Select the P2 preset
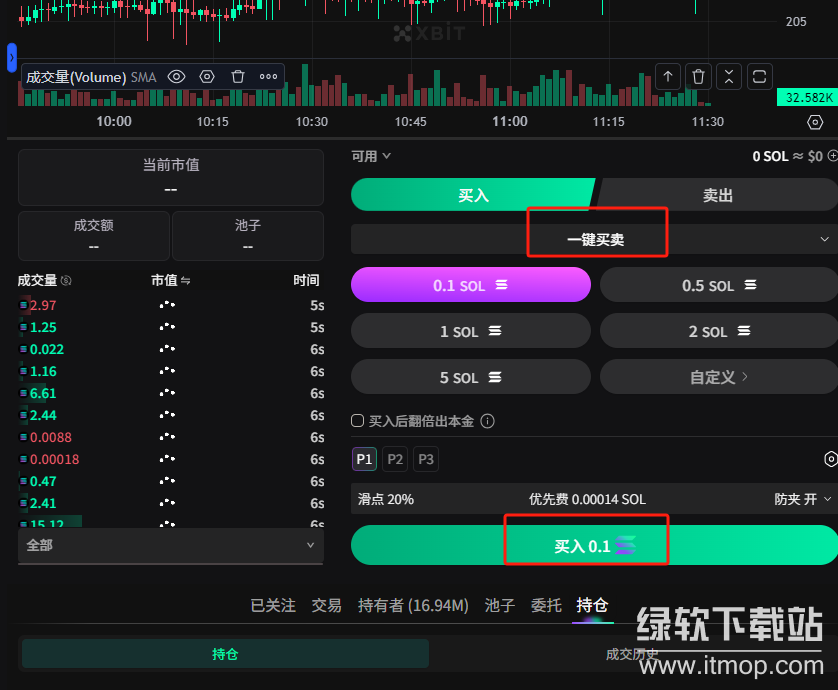The height and width of the screenshot is (690, 838). coord(395,459)
